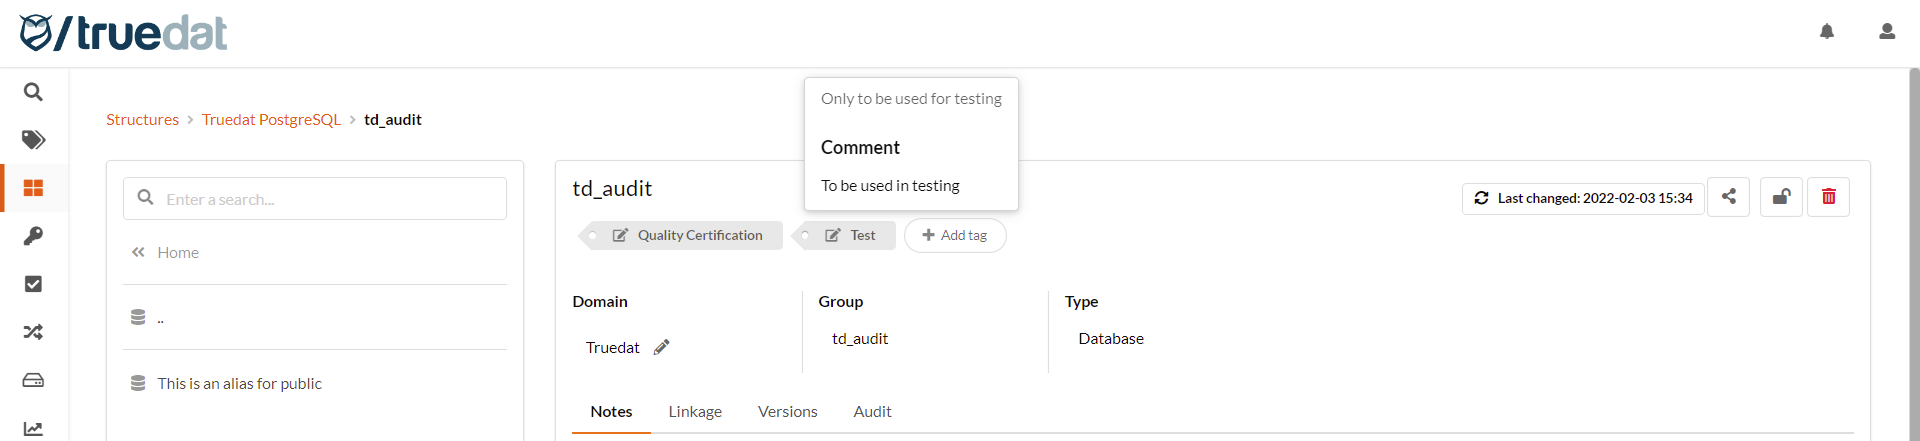The image size is (1920, 441).
Task: Open the key icon in sidebar
Action: [x=33, y=236]
